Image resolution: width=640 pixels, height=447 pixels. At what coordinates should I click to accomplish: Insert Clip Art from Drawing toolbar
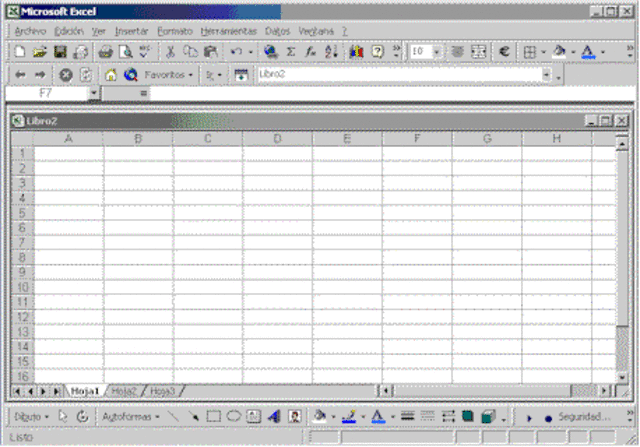294,417
